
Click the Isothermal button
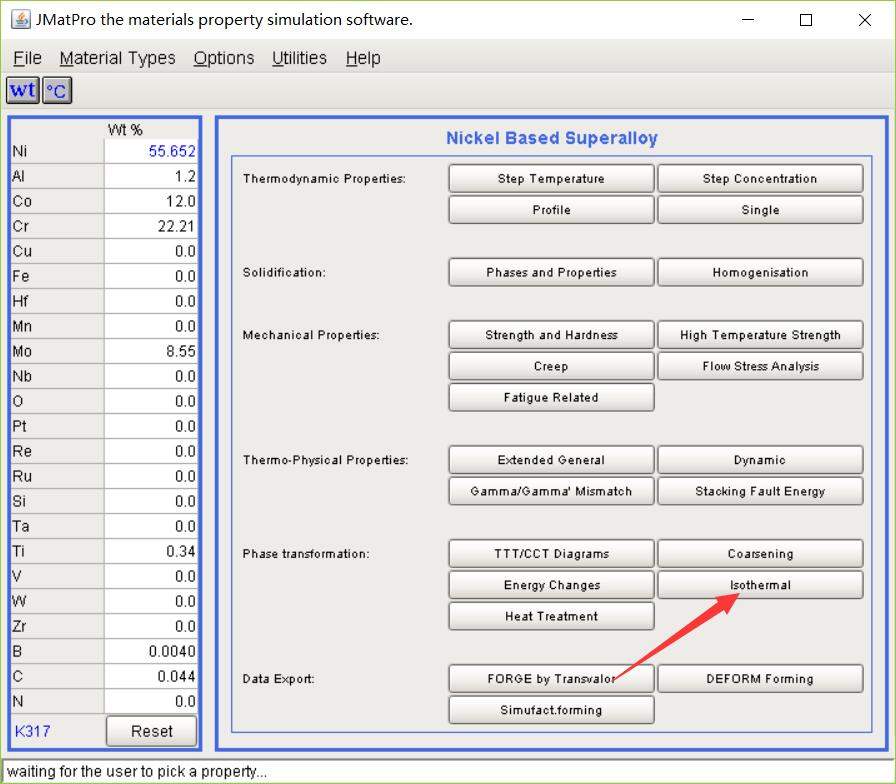click(x=760, y=585)
